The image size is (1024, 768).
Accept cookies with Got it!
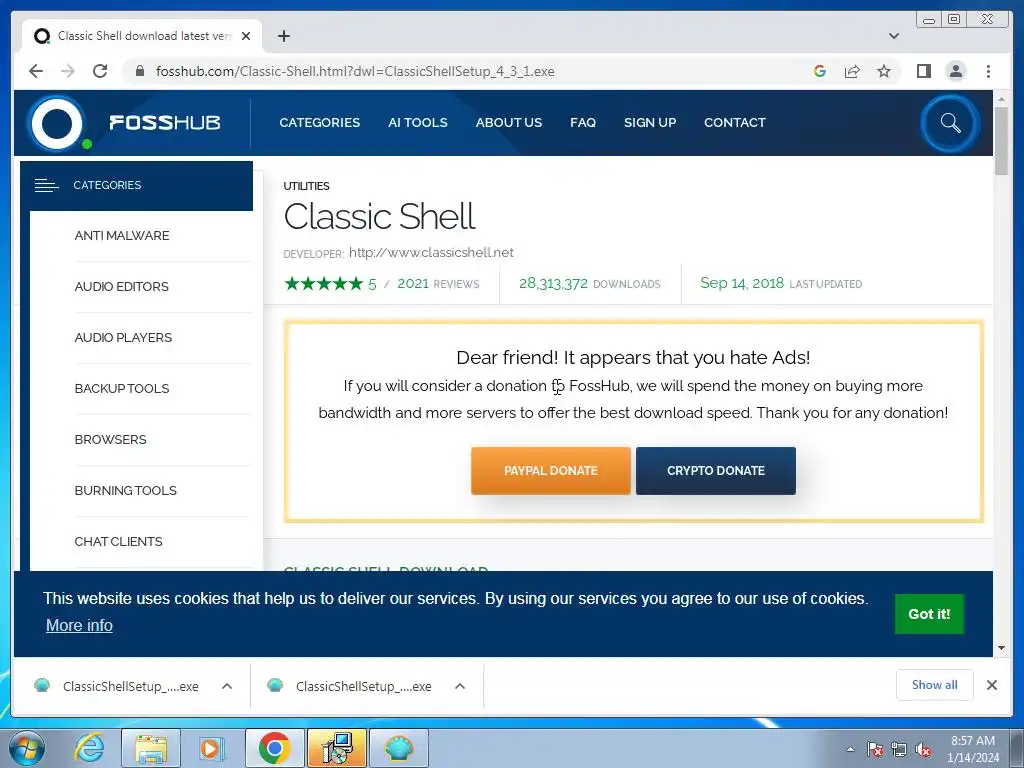pos(929,614)
